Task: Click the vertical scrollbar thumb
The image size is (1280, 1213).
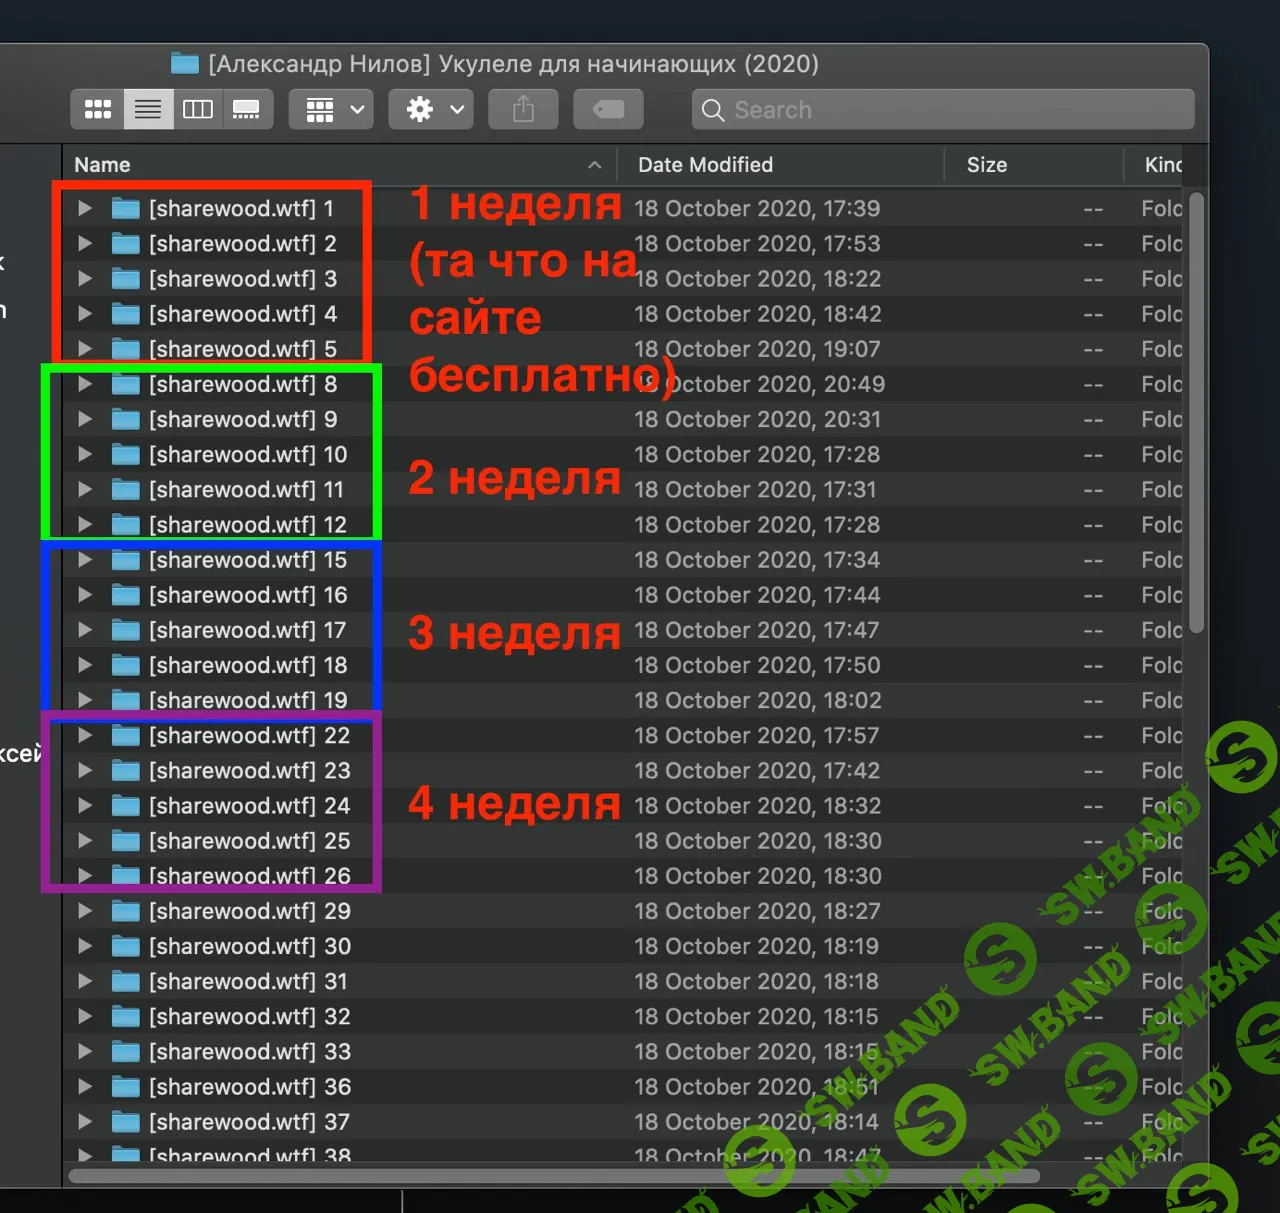Action: pyautogui.click(x=1196, y=410)
